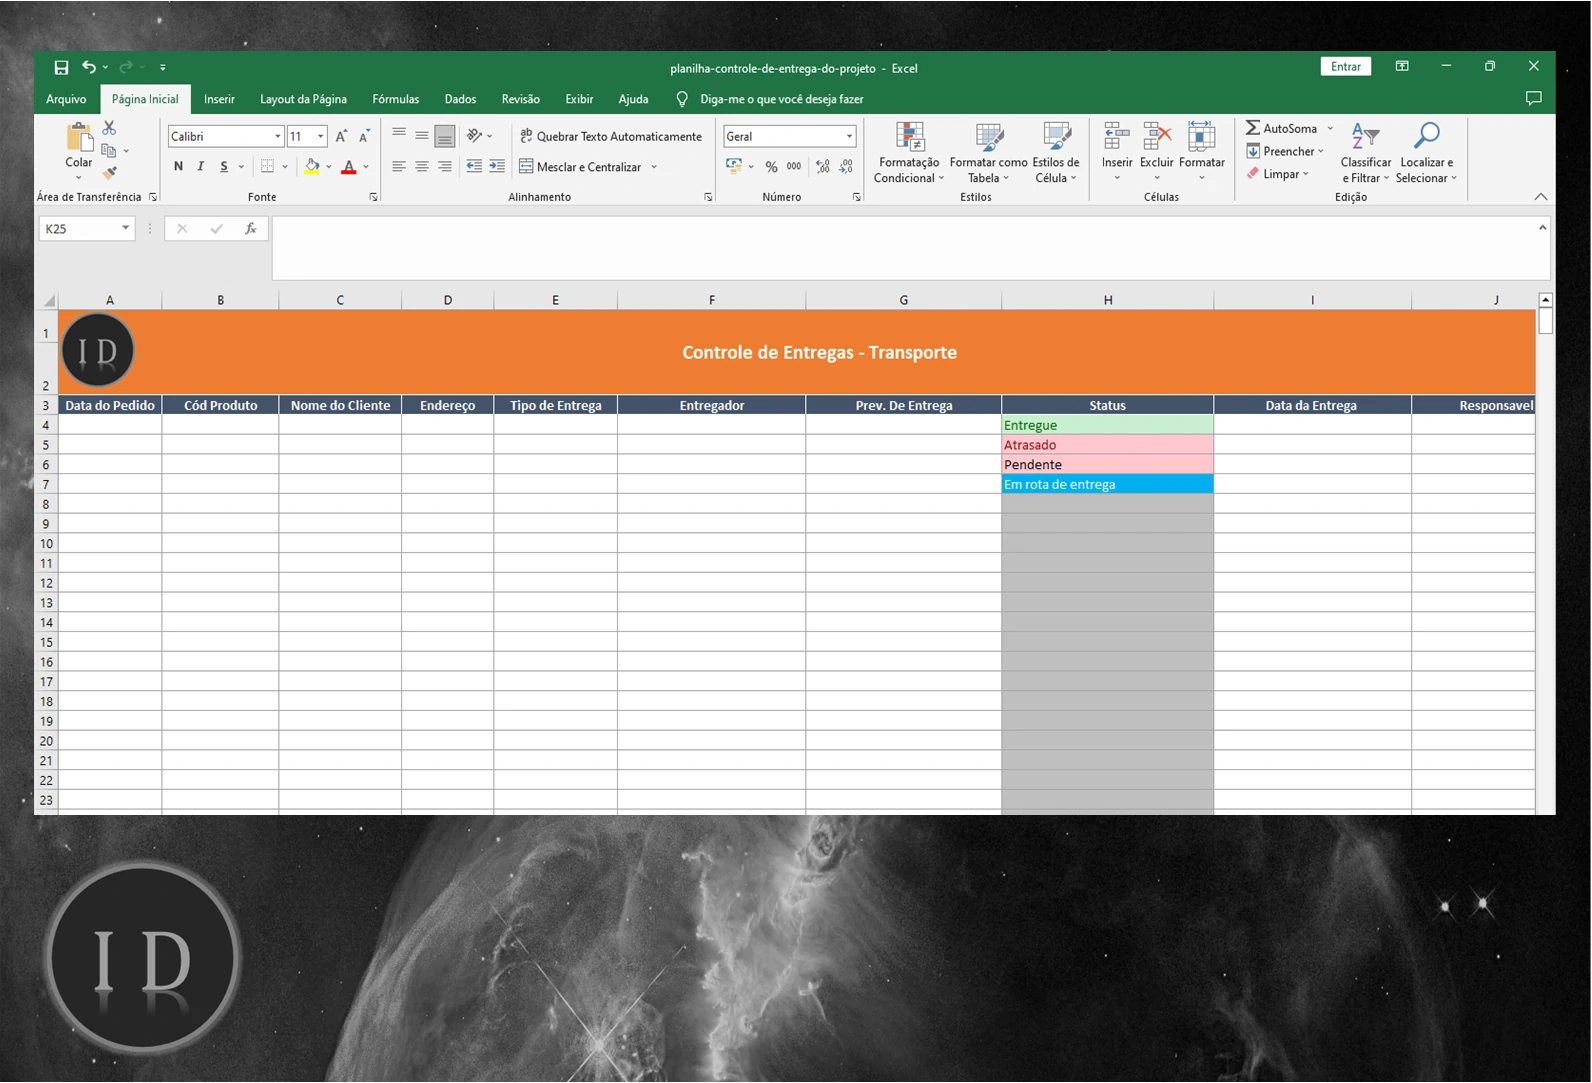This screenshot has height=1083, width=1592.
Task: Select the Format Painter brush icon
Action: pyautogui.click(x=110, y=173)
